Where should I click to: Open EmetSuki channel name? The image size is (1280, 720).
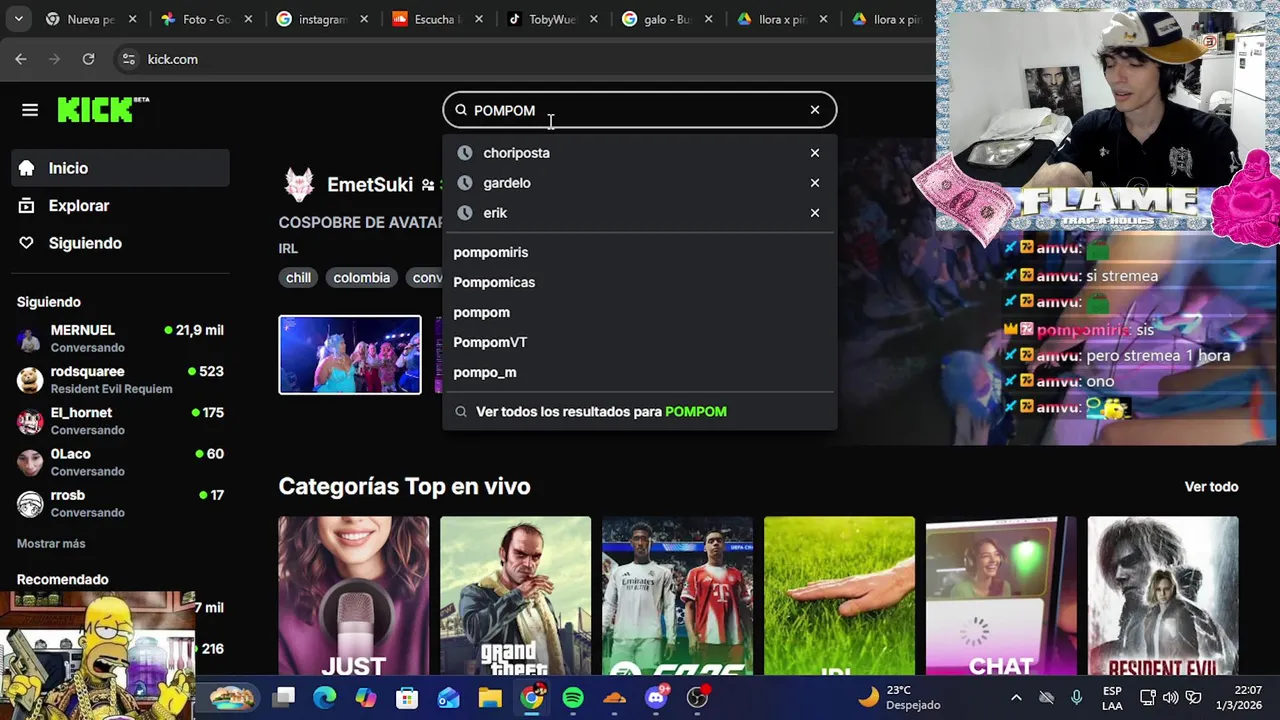click(370, 185)
